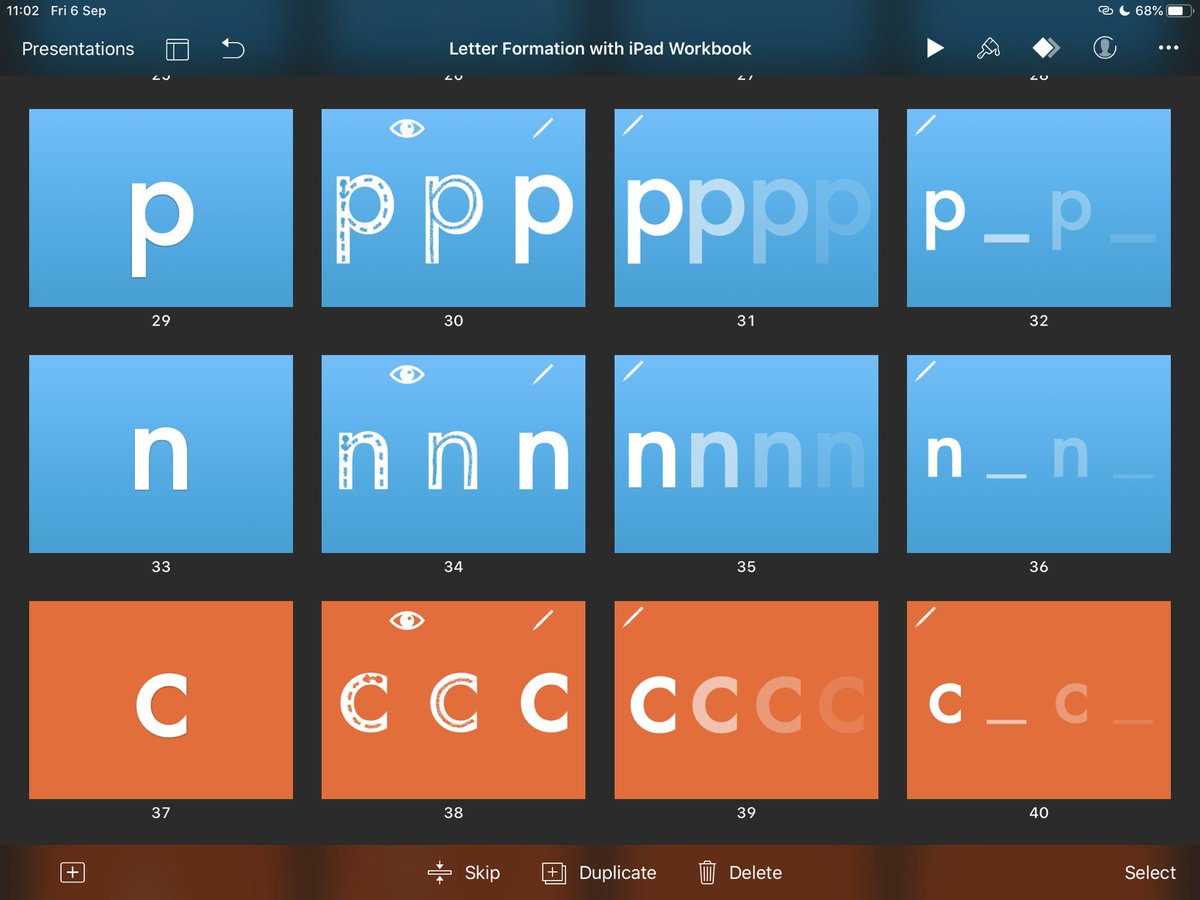
Task: Tap slide number label 40
Action: click(x=1039, y=813)
